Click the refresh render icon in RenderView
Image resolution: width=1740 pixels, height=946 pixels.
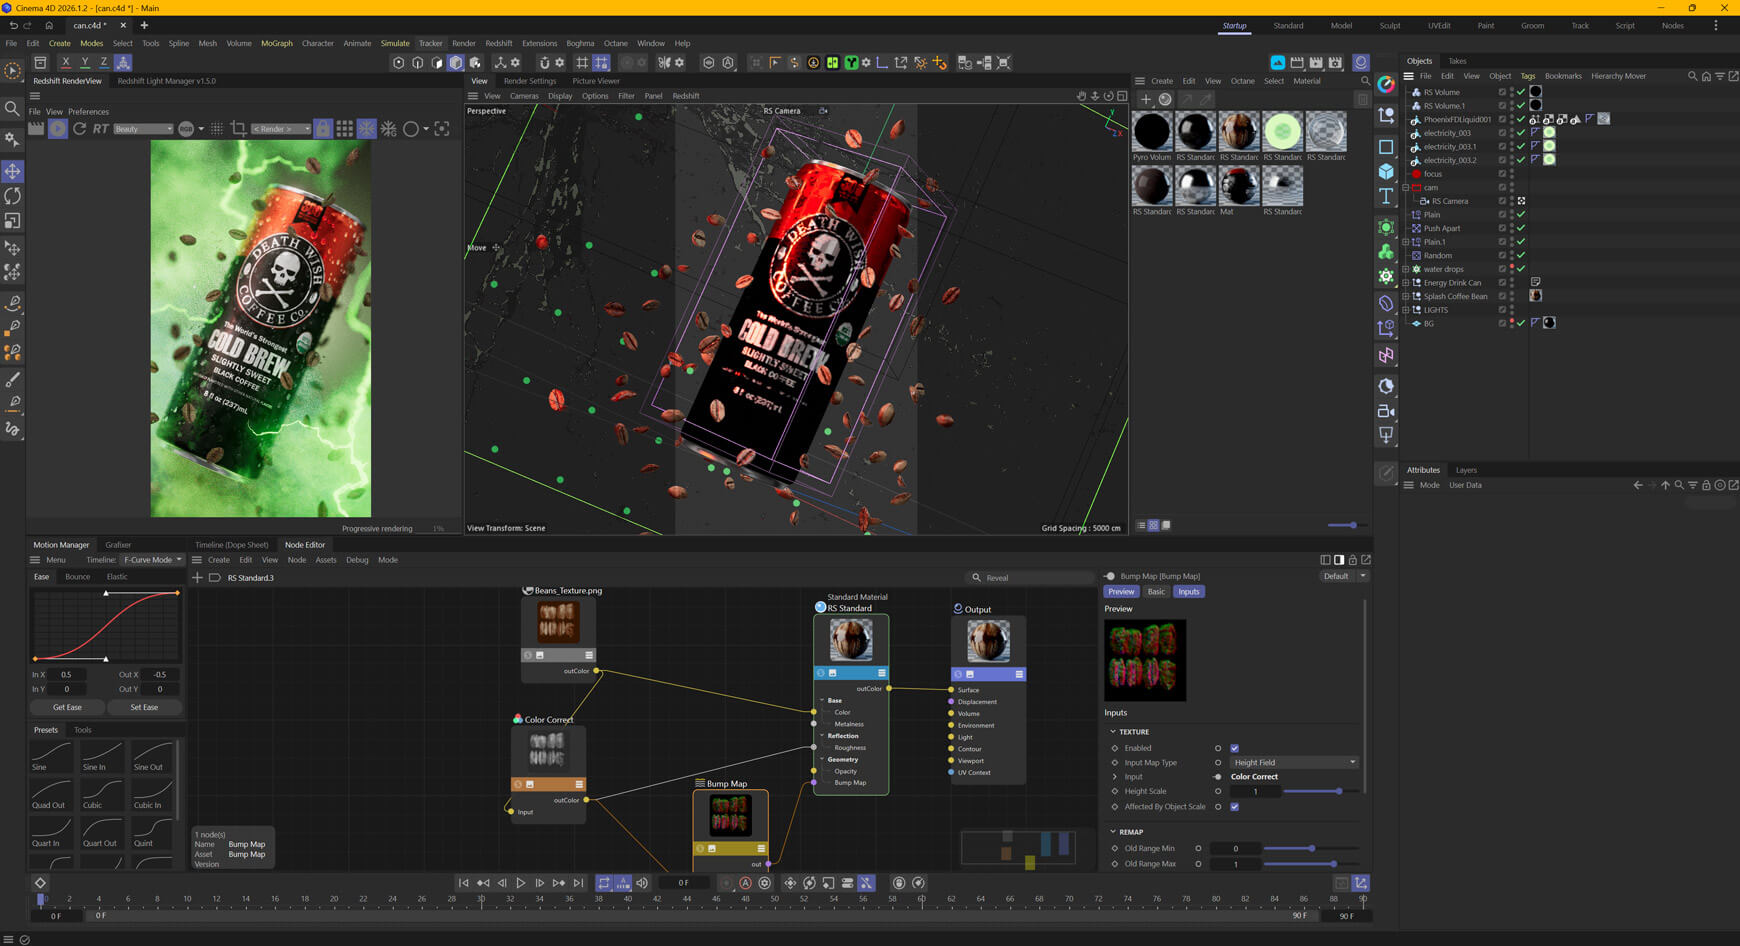click(80, 129)
